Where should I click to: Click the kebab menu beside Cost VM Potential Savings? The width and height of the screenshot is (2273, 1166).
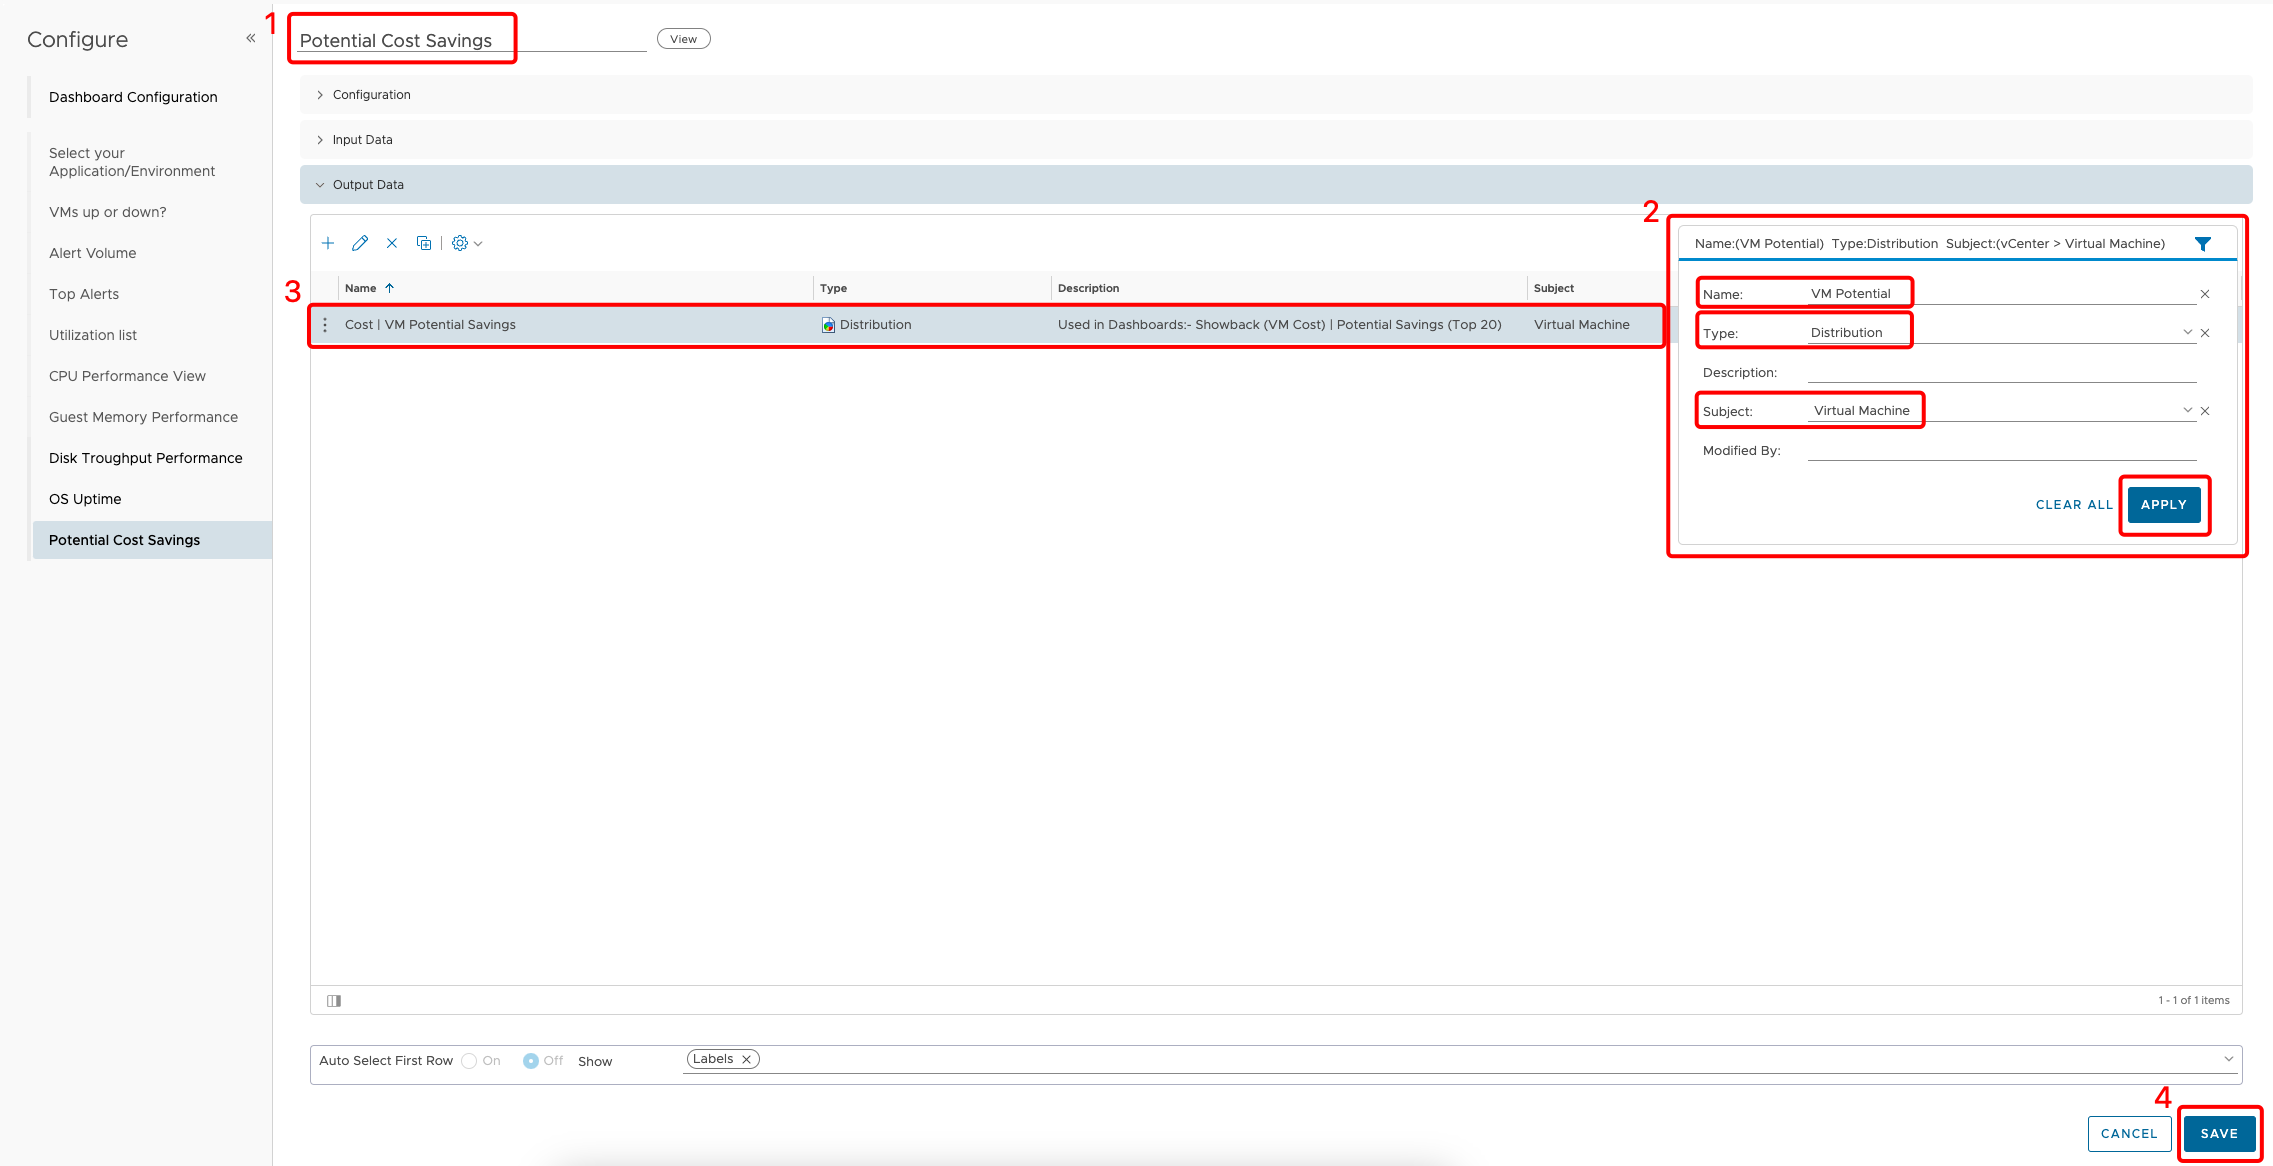[325, 324]
